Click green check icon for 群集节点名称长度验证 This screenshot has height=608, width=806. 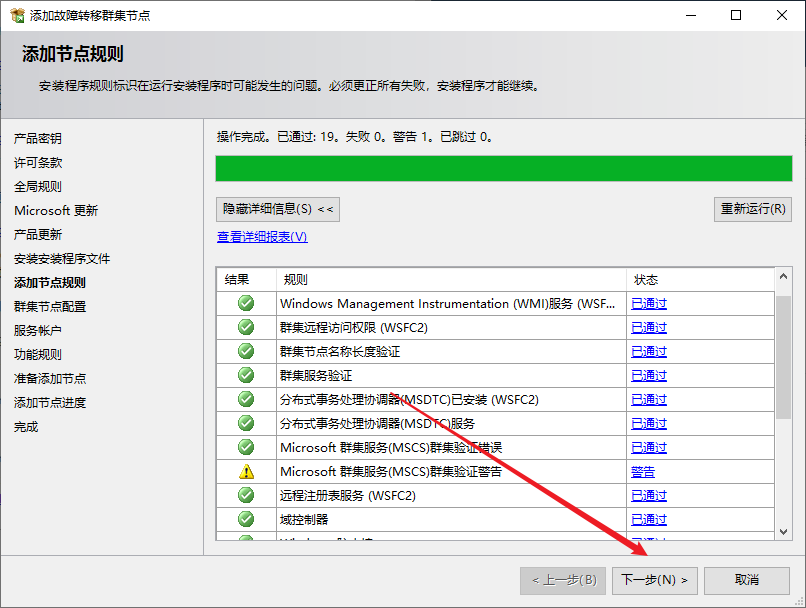(246, 352)
